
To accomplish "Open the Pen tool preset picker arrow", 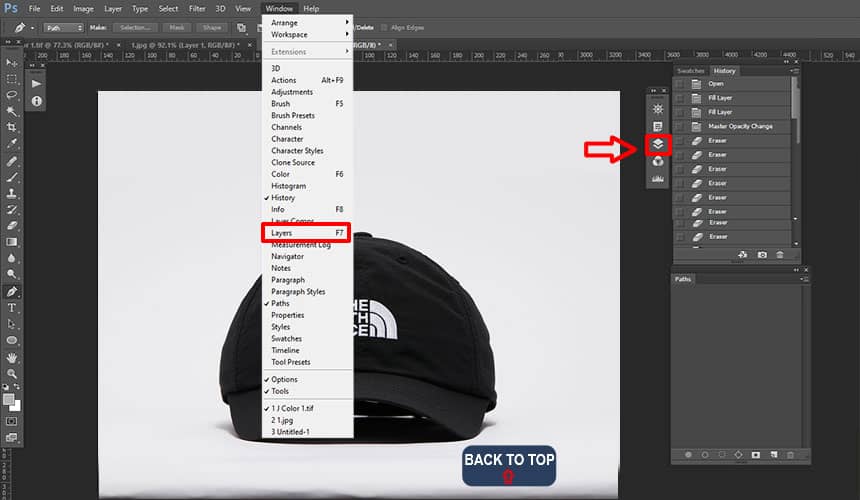I will coord(32,27).
